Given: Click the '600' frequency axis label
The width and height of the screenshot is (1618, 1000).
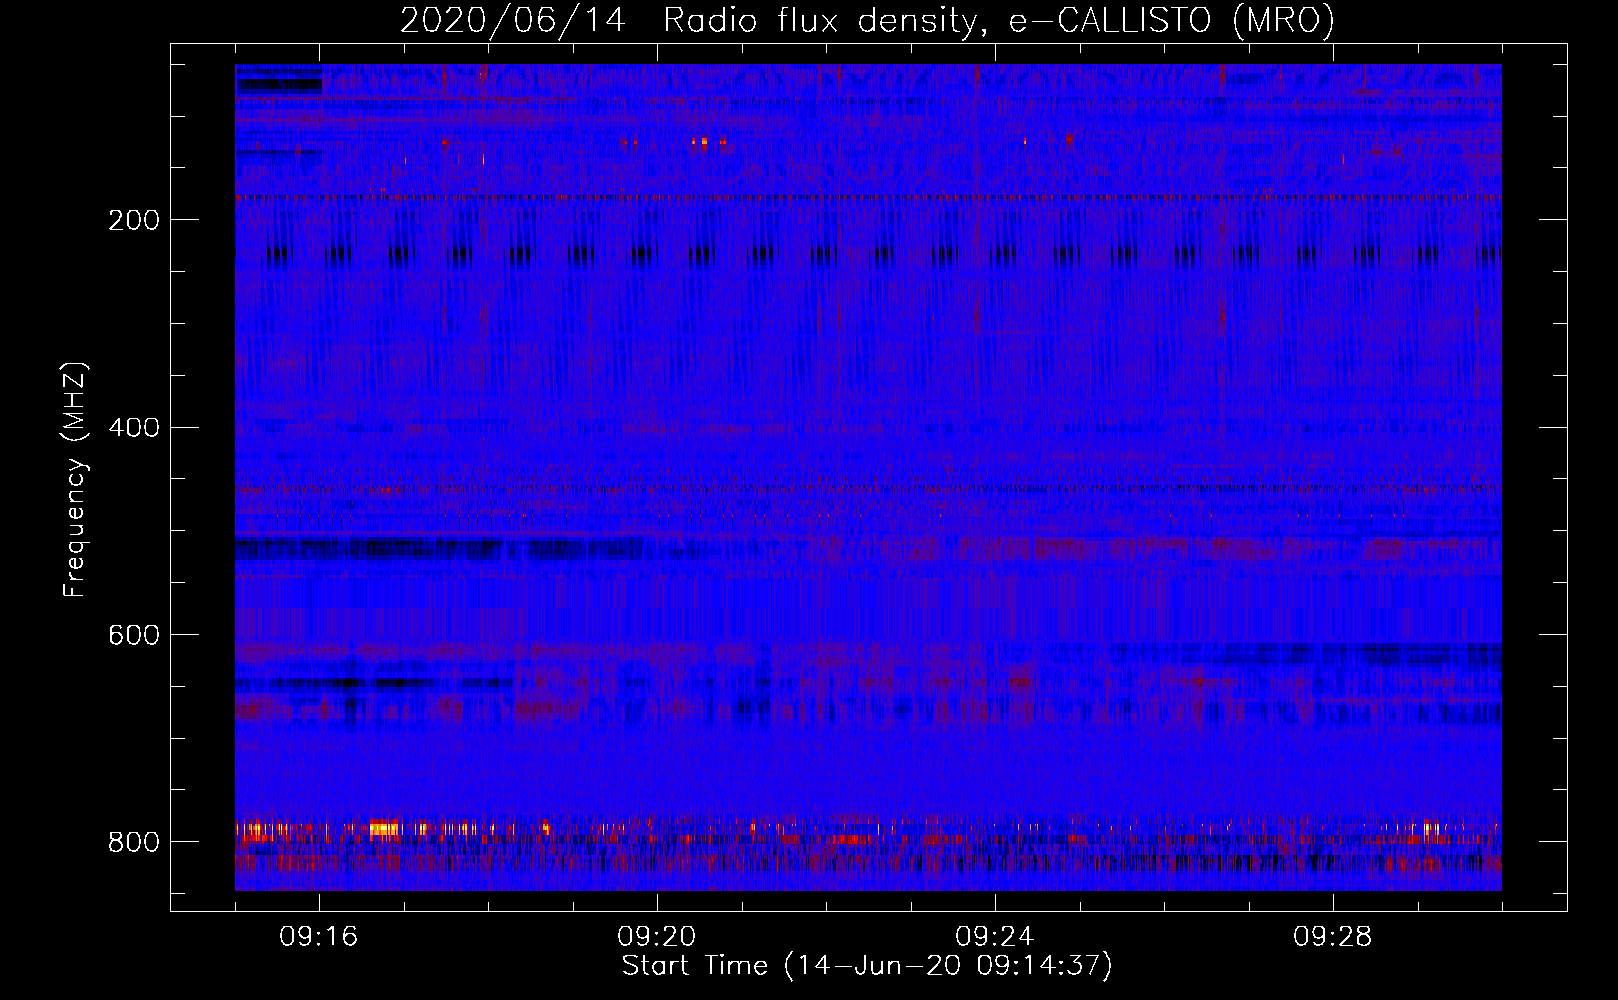Looking at the screenshot, I should coord(133,636).
